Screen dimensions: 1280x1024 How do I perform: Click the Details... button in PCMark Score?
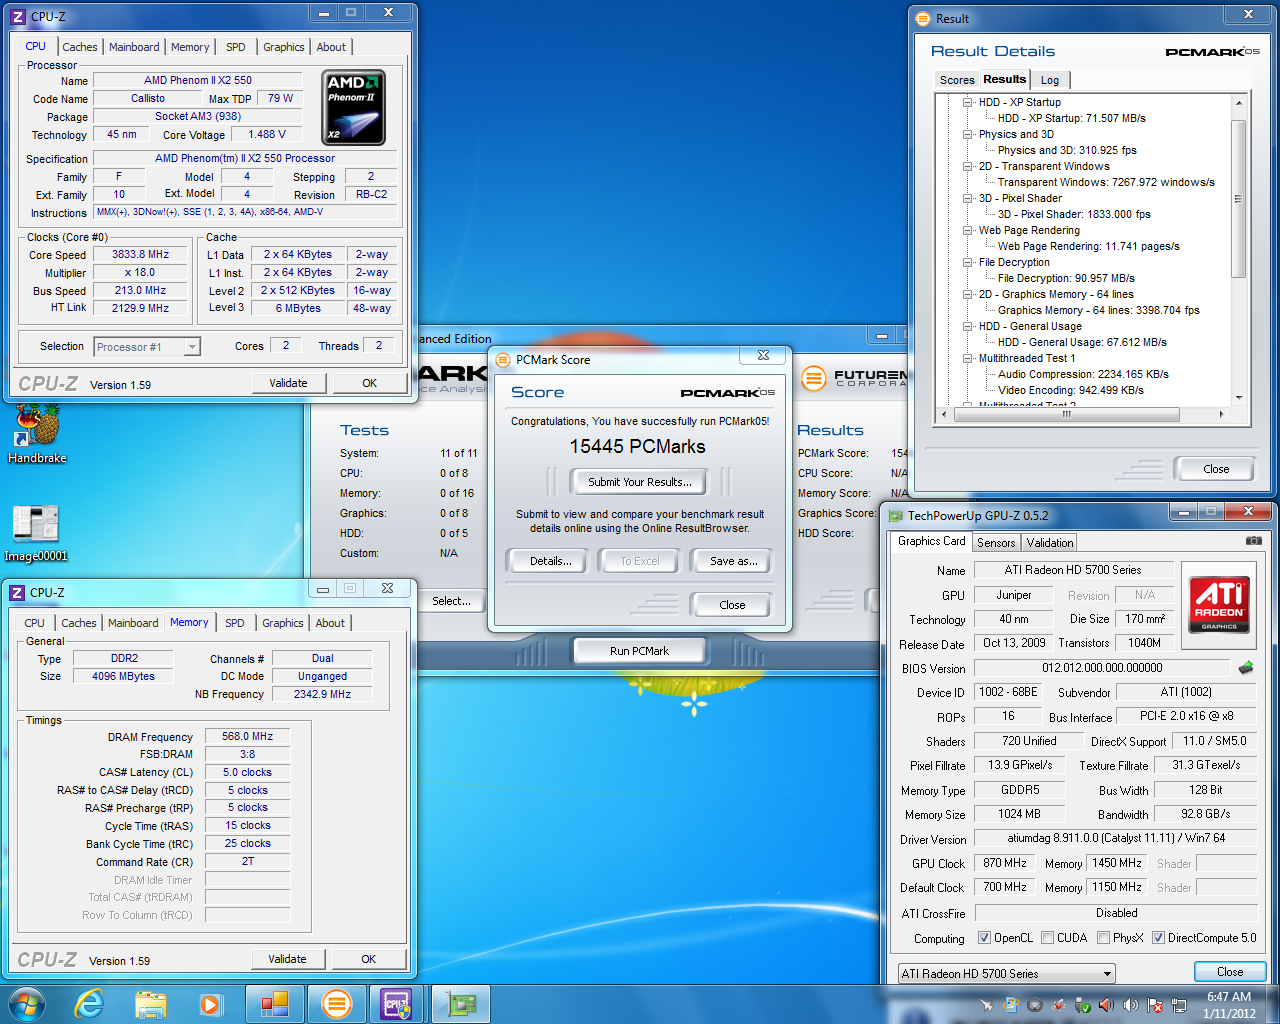[551, 561]
